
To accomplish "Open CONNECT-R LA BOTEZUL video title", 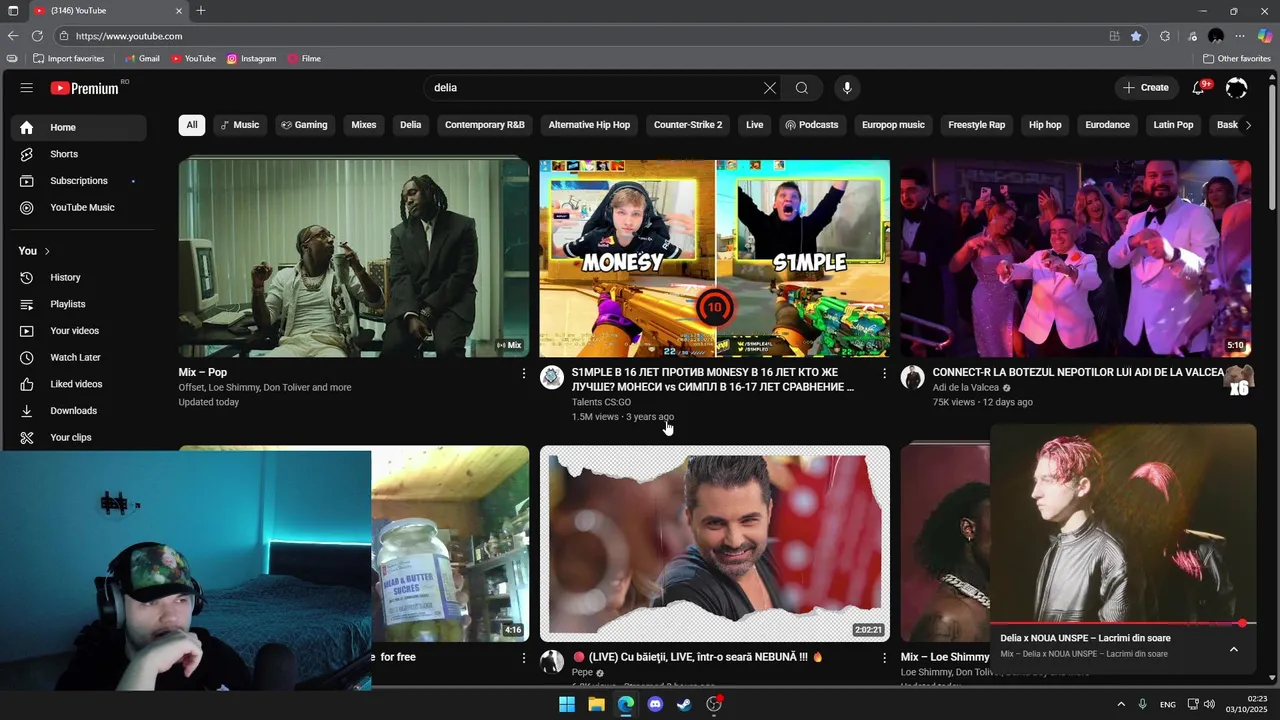I will (x=1078, y=372).
